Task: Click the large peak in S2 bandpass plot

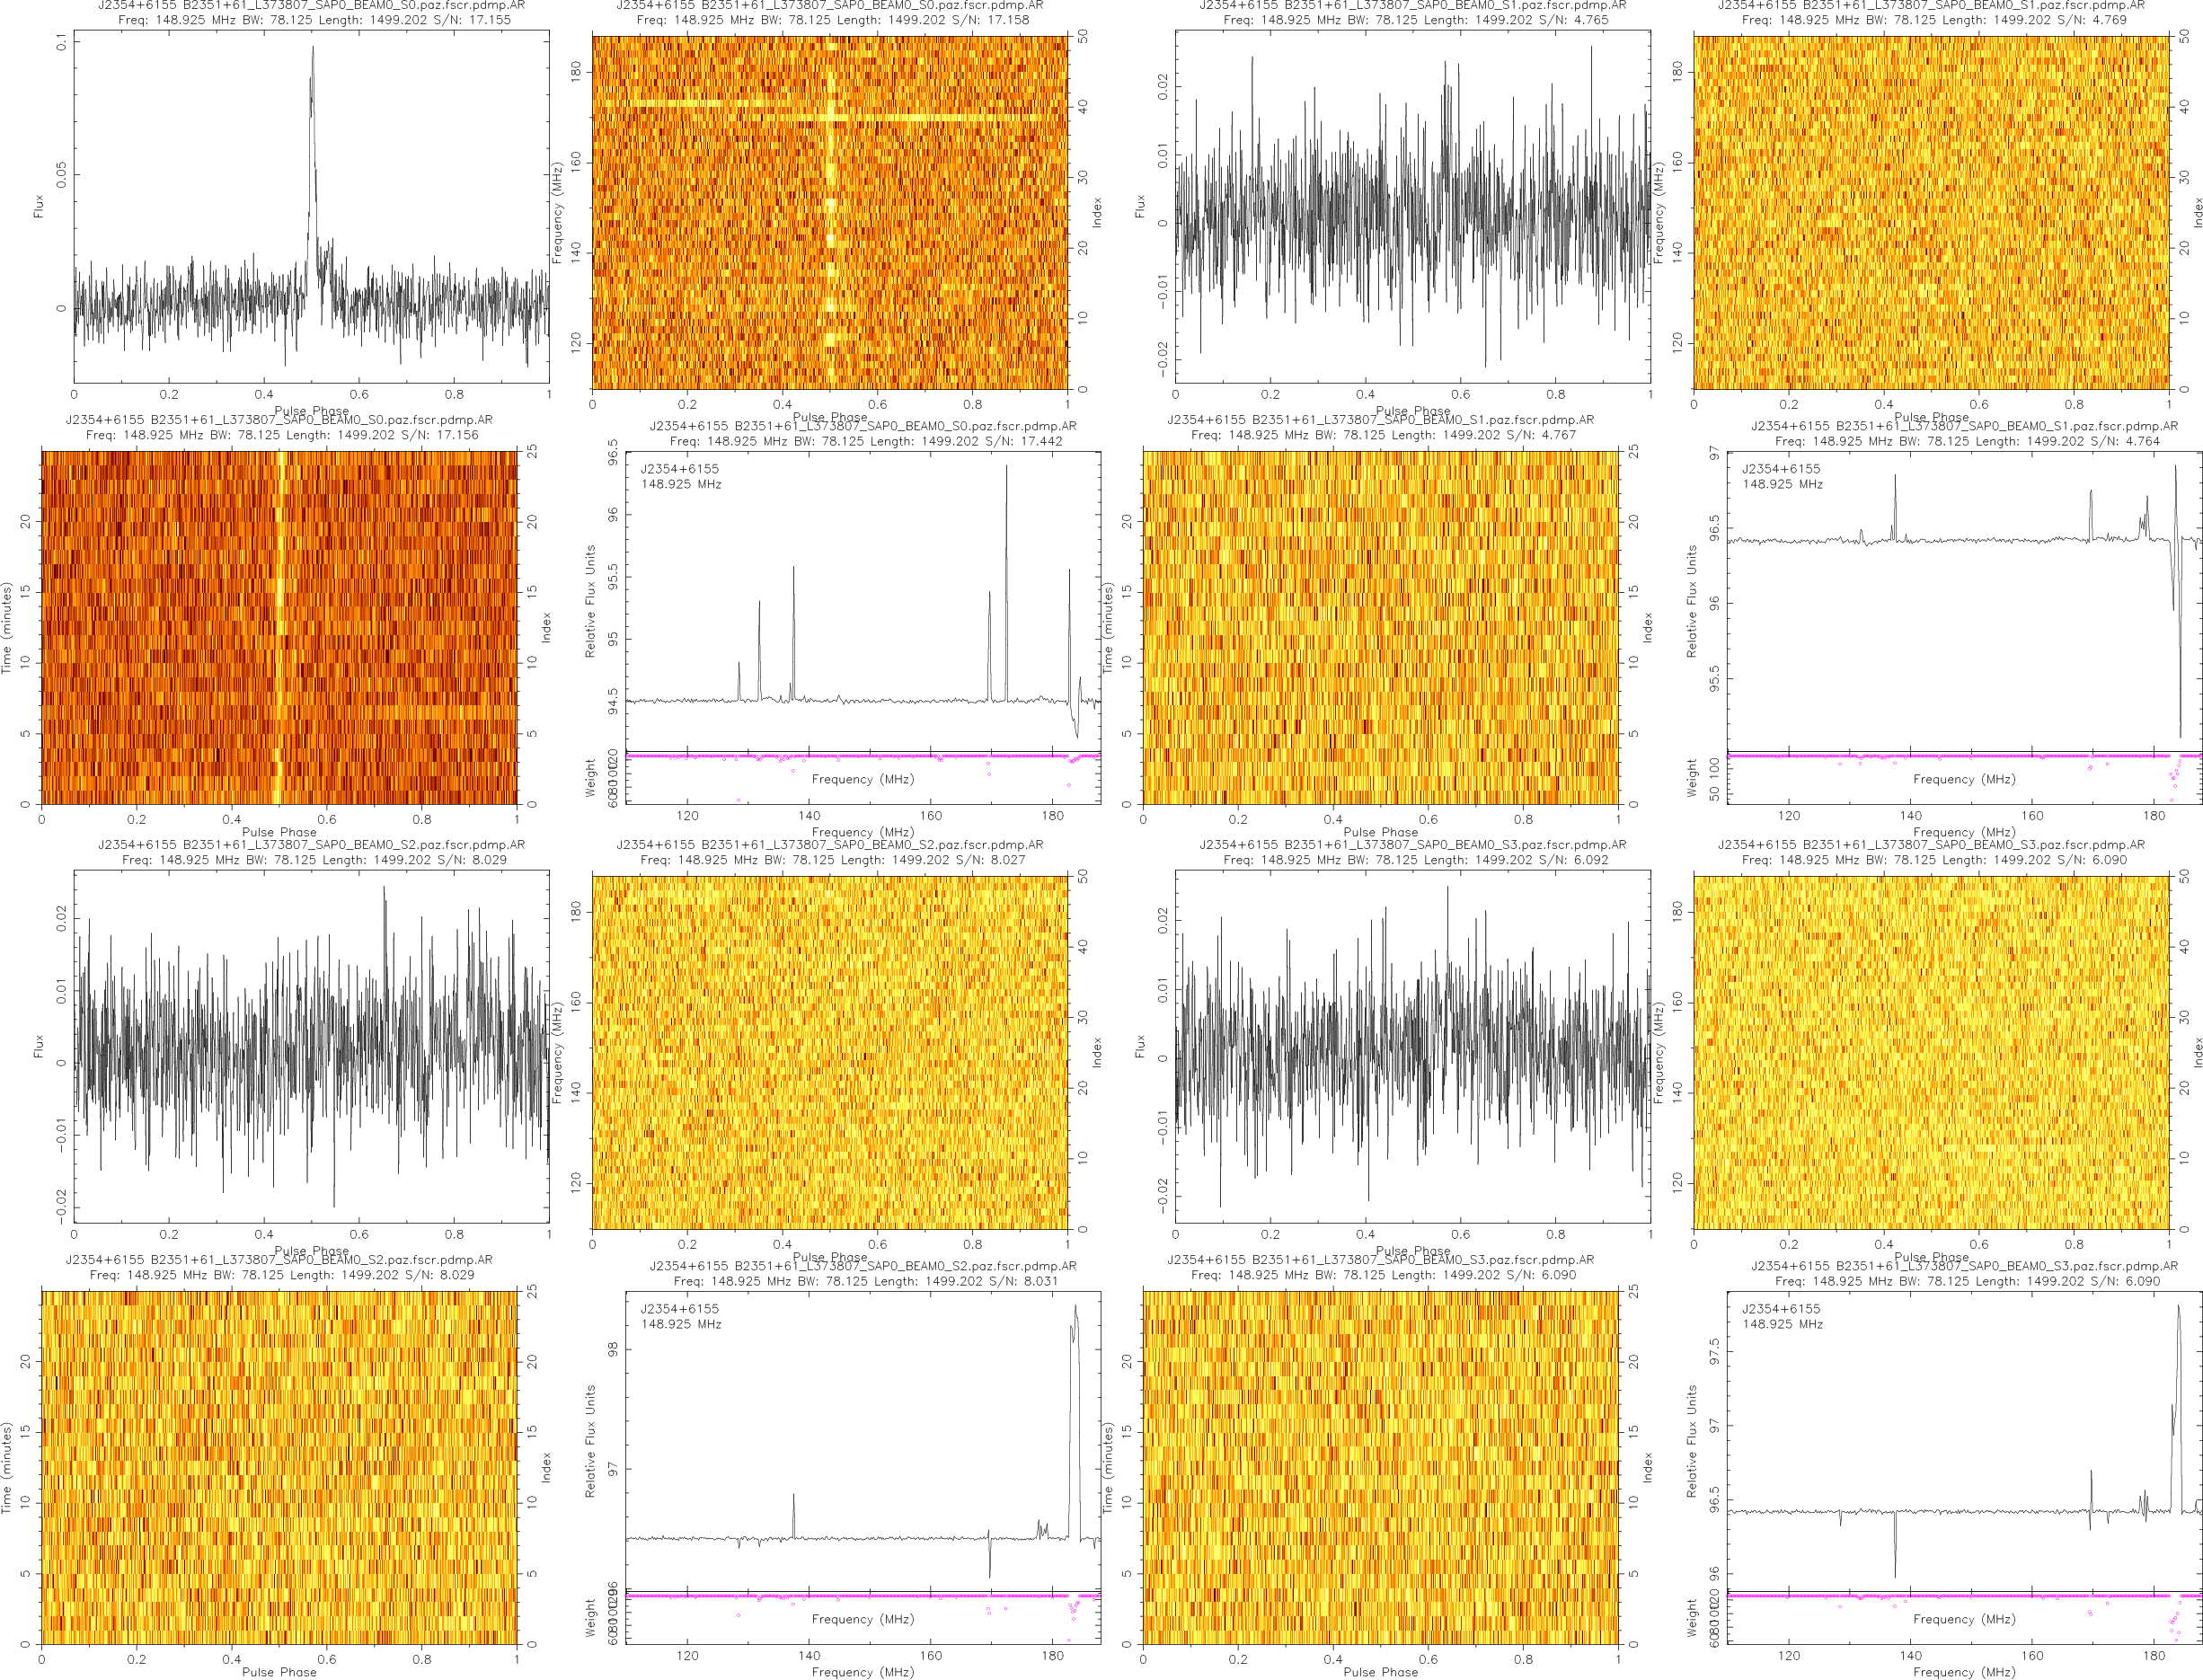Action: [1075, 1308]
